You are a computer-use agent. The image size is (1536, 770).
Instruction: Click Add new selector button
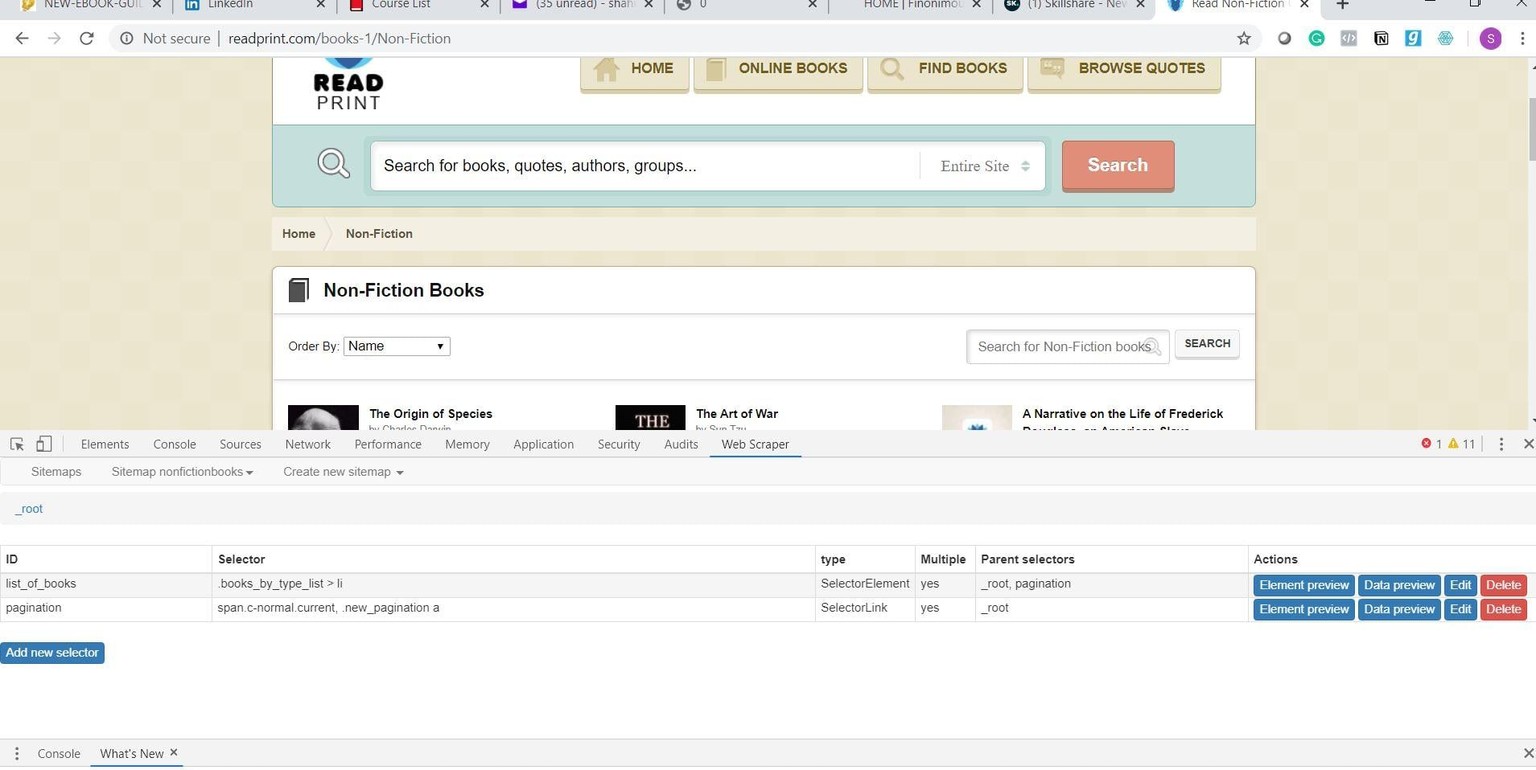click(x=52, y=653)
